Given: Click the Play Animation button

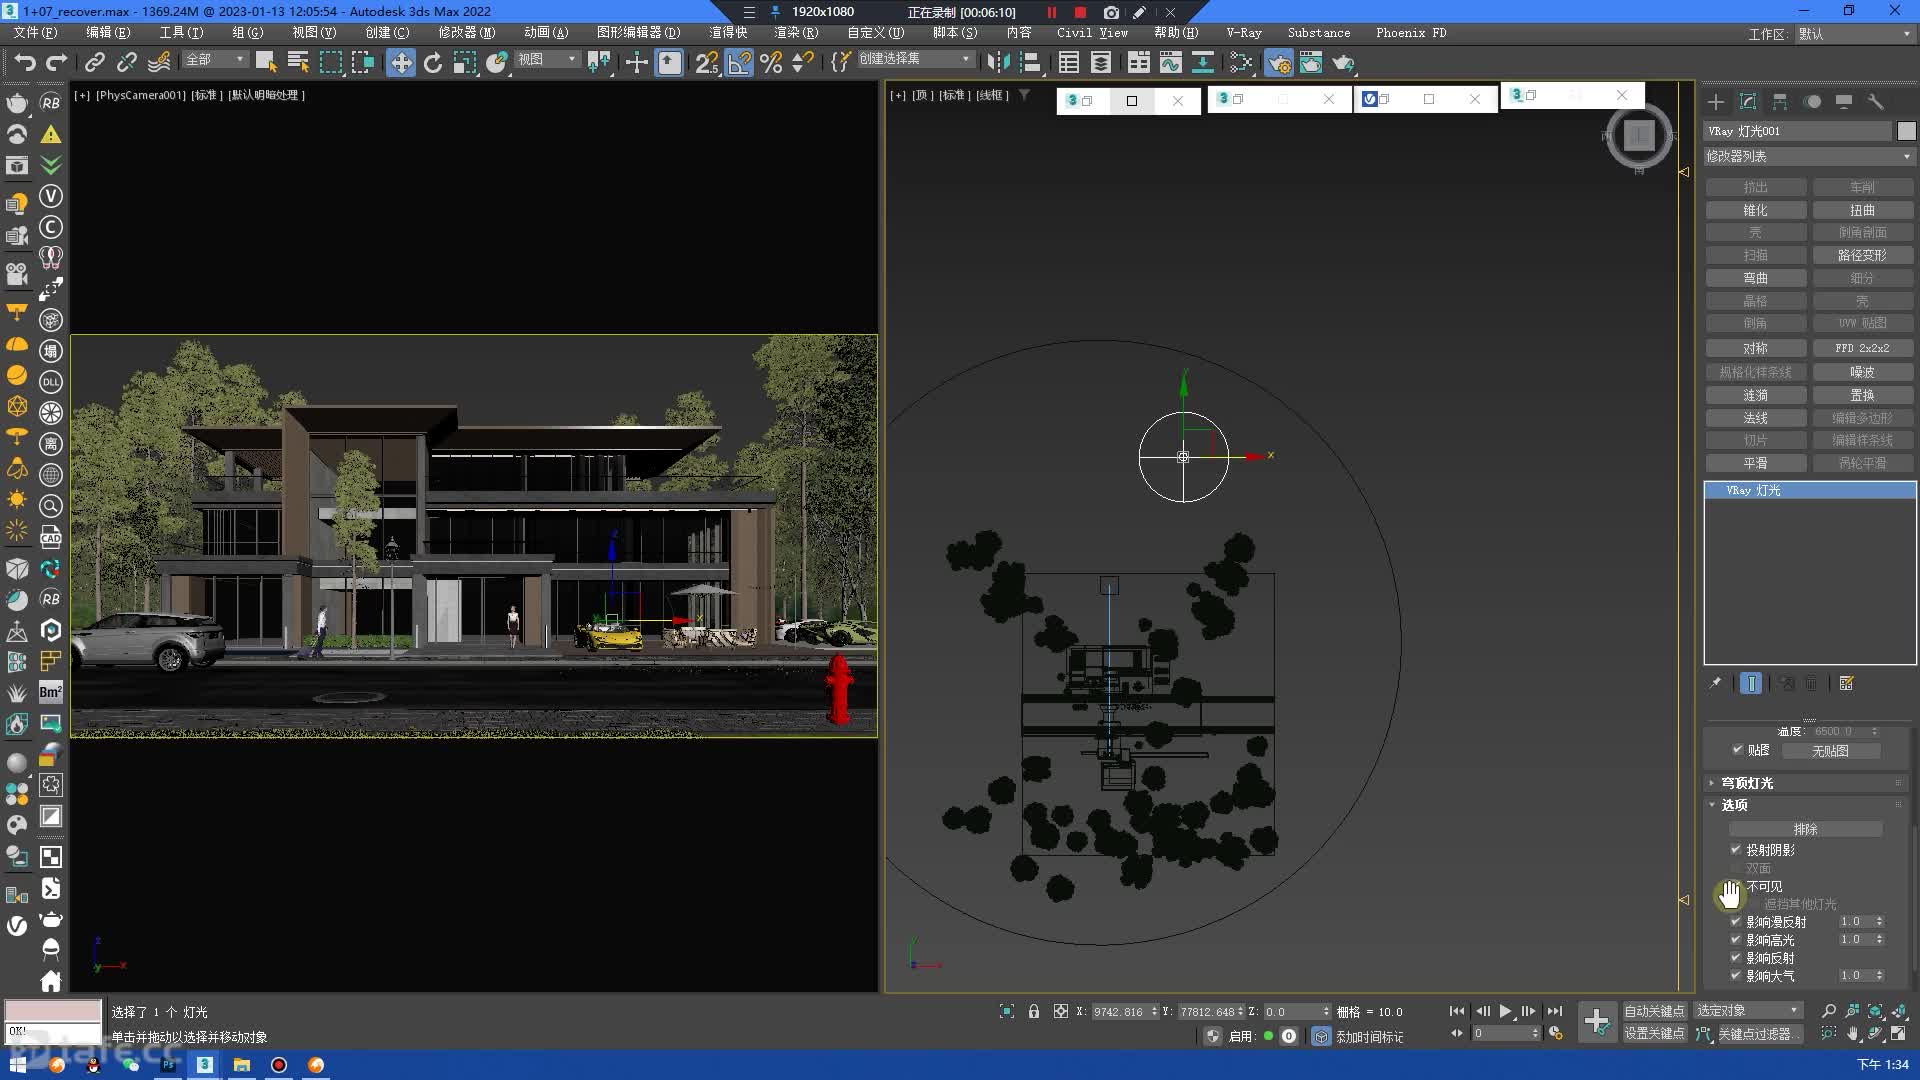Looking at the screenshot, I should pos(1505,1011).
